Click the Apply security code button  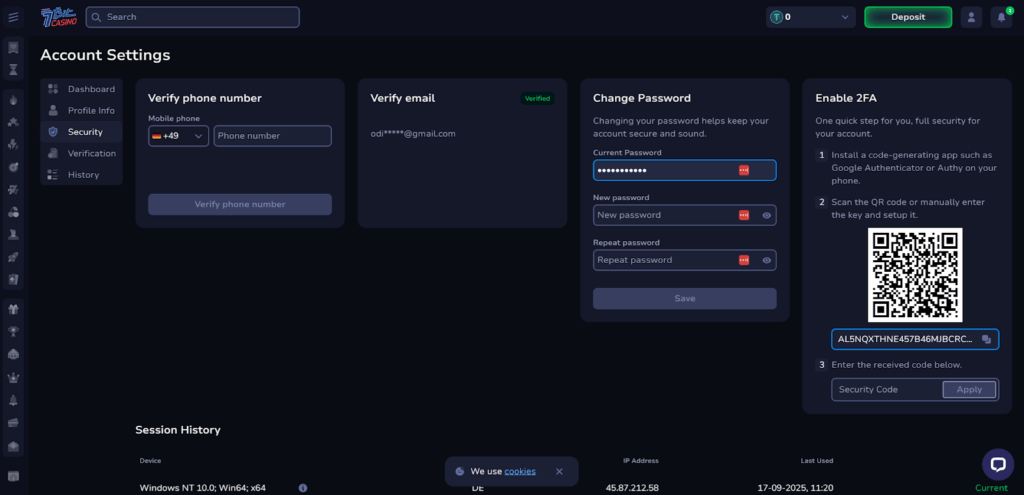click(969, 389)
